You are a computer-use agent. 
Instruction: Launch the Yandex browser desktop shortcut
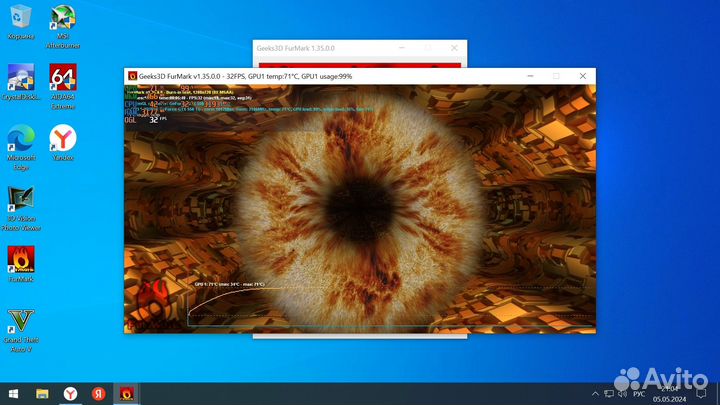coord(63,143)
